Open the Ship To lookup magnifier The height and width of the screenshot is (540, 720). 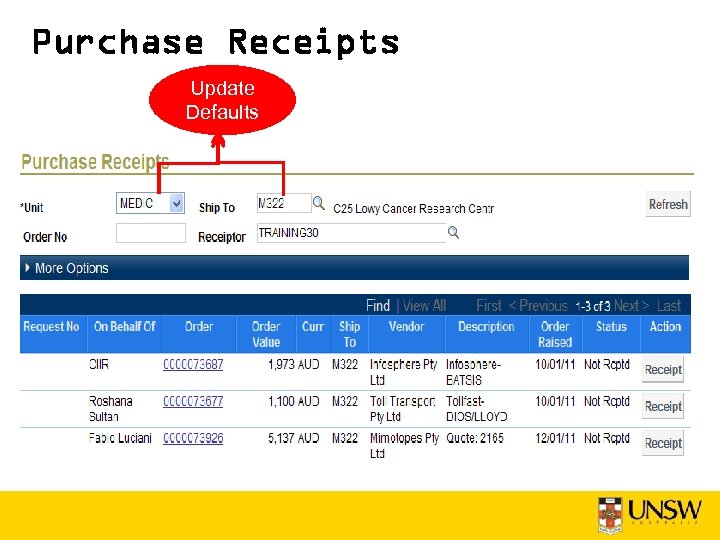point(318,203)
